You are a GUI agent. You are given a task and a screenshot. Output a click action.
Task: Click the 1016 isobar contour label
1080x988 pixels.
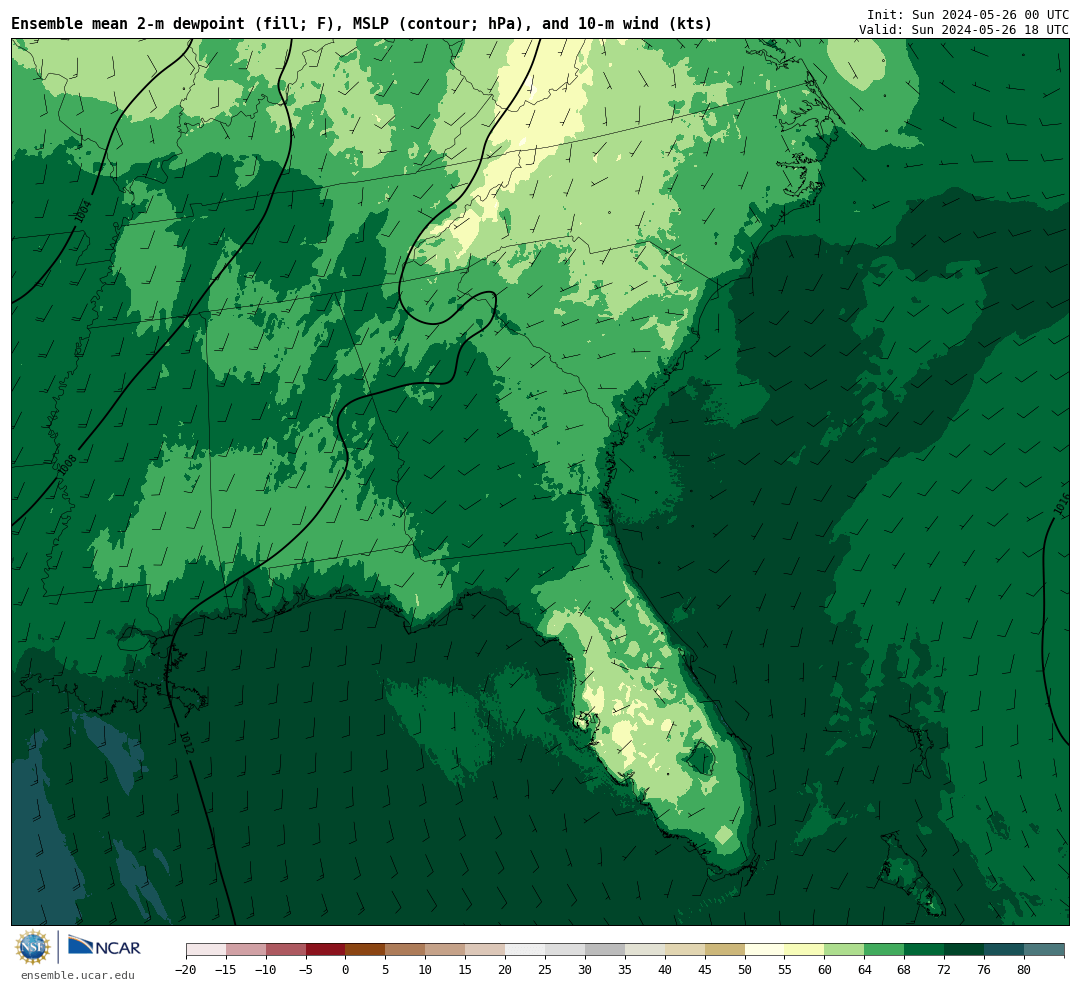1061,504
